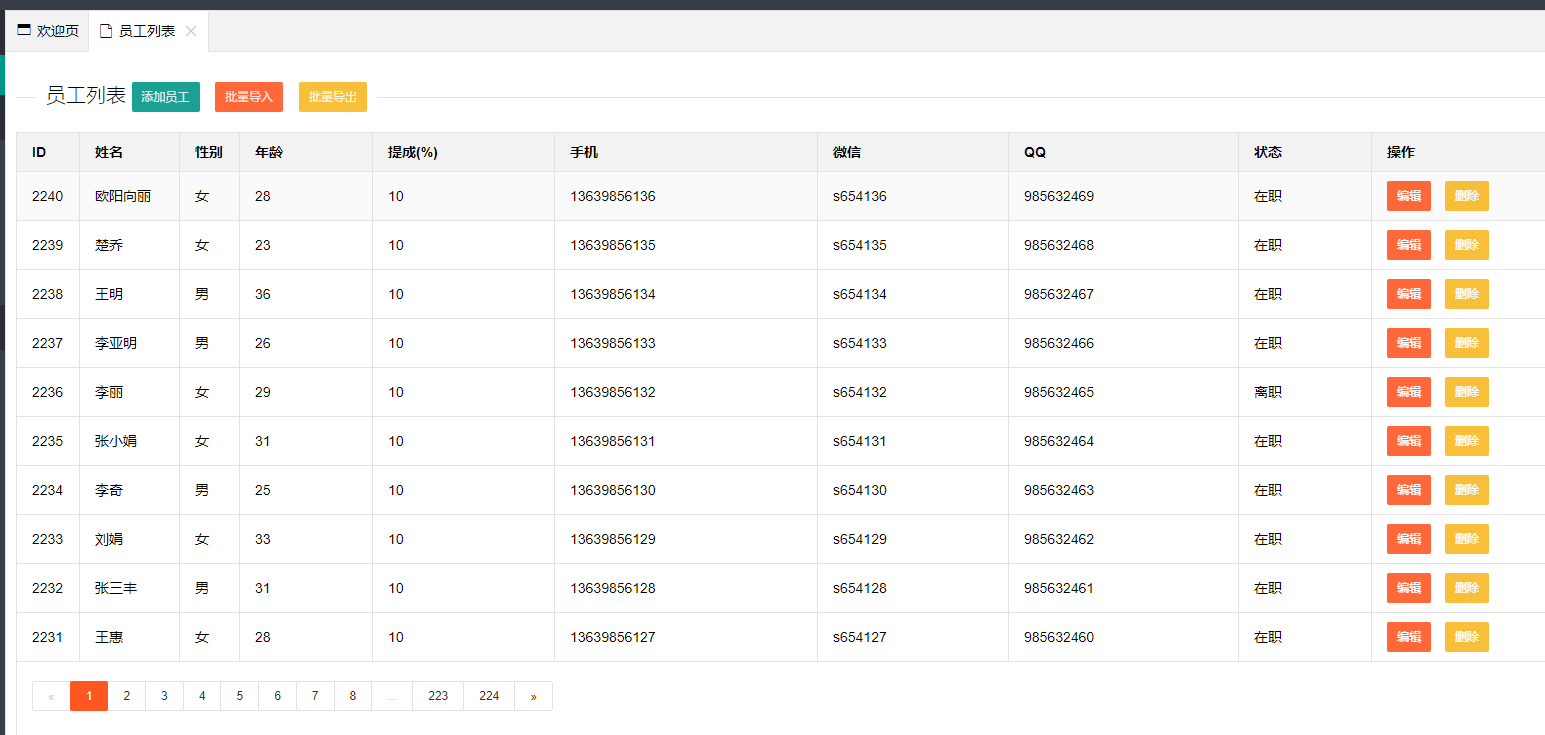Image resolution: width=1545 pixels, height=735 pixels.
Task: Open editing for resigned employee 李丽
Action: [1408, 392]
